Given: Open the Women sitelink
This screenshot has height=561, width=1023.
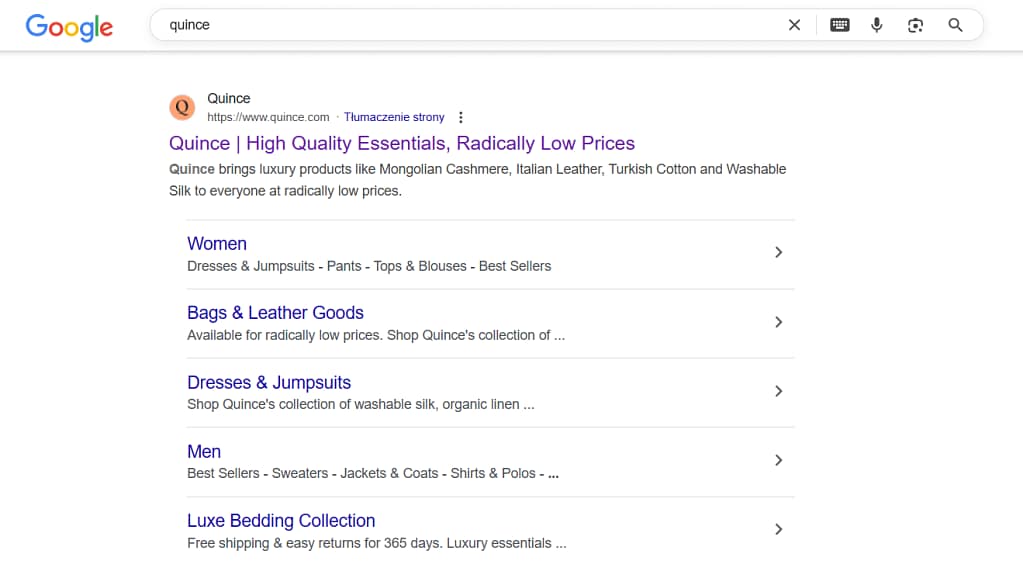Looking at the screenshot, I should [217, 243].
